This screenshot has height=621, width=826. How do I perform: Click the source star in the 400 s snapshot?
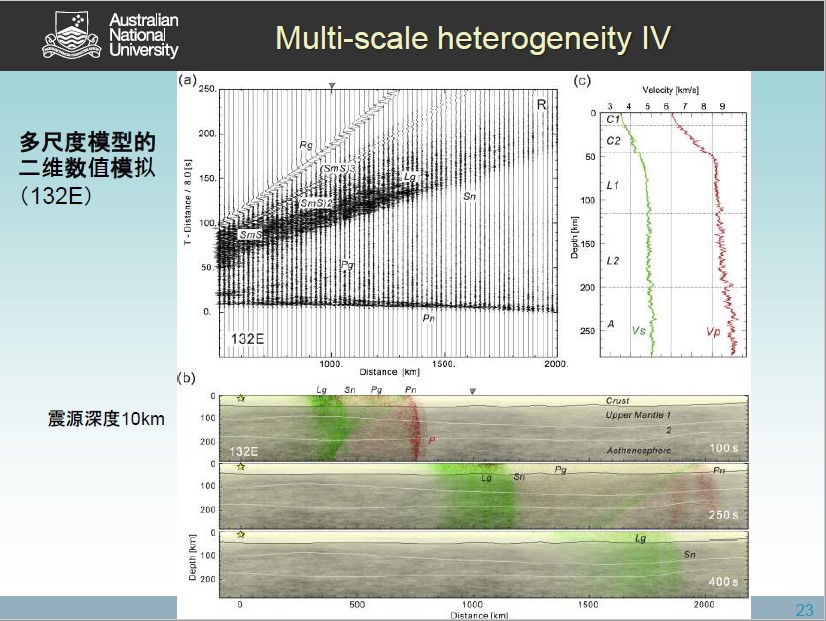pyautogui.click(x=240, y=535)
